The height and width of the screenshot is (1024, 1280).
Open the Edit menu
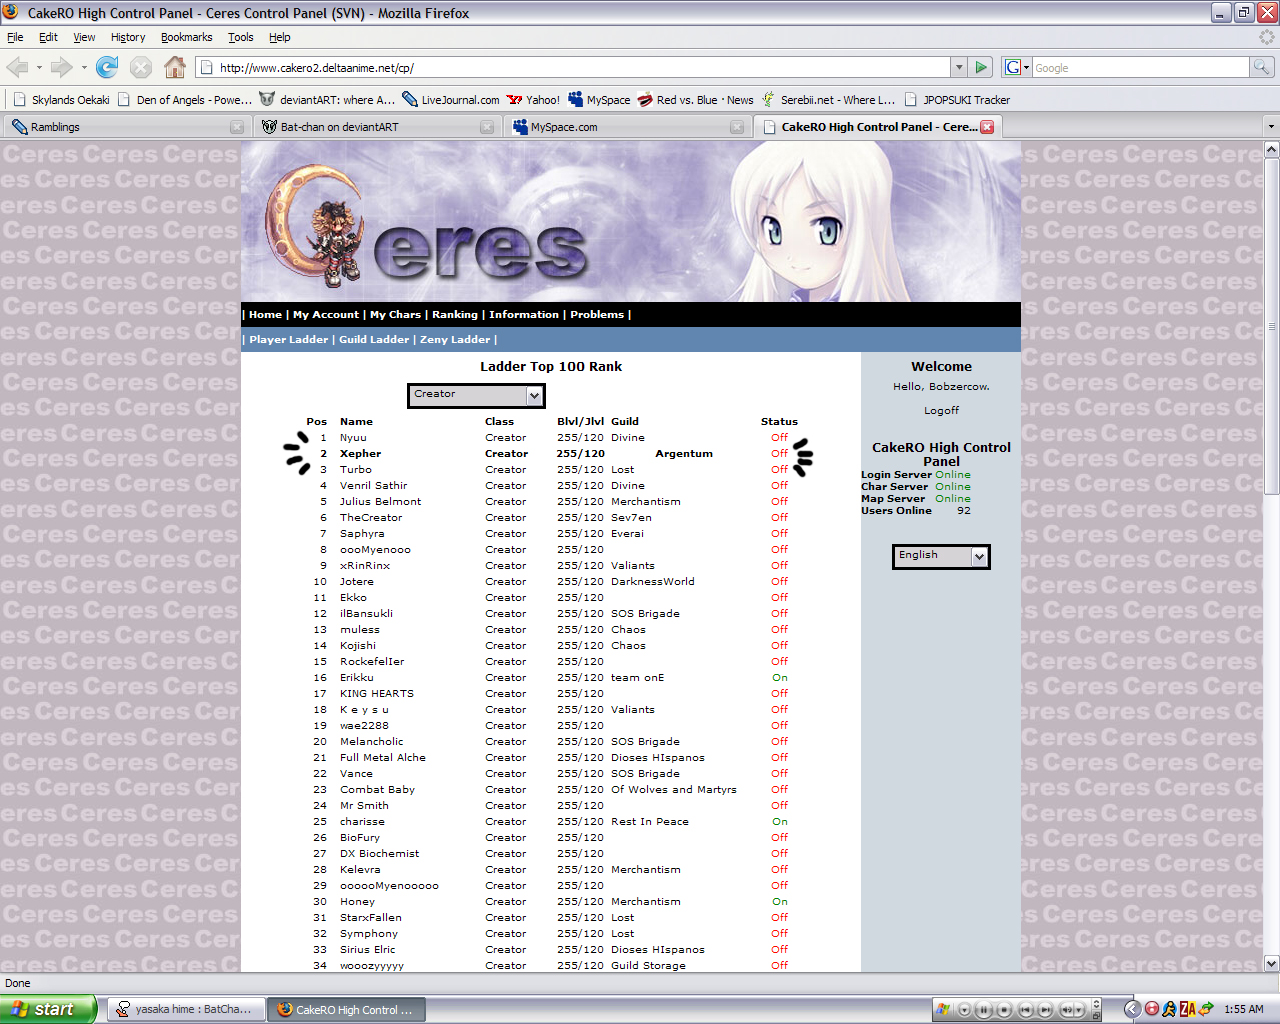click(x=48, y=37)
